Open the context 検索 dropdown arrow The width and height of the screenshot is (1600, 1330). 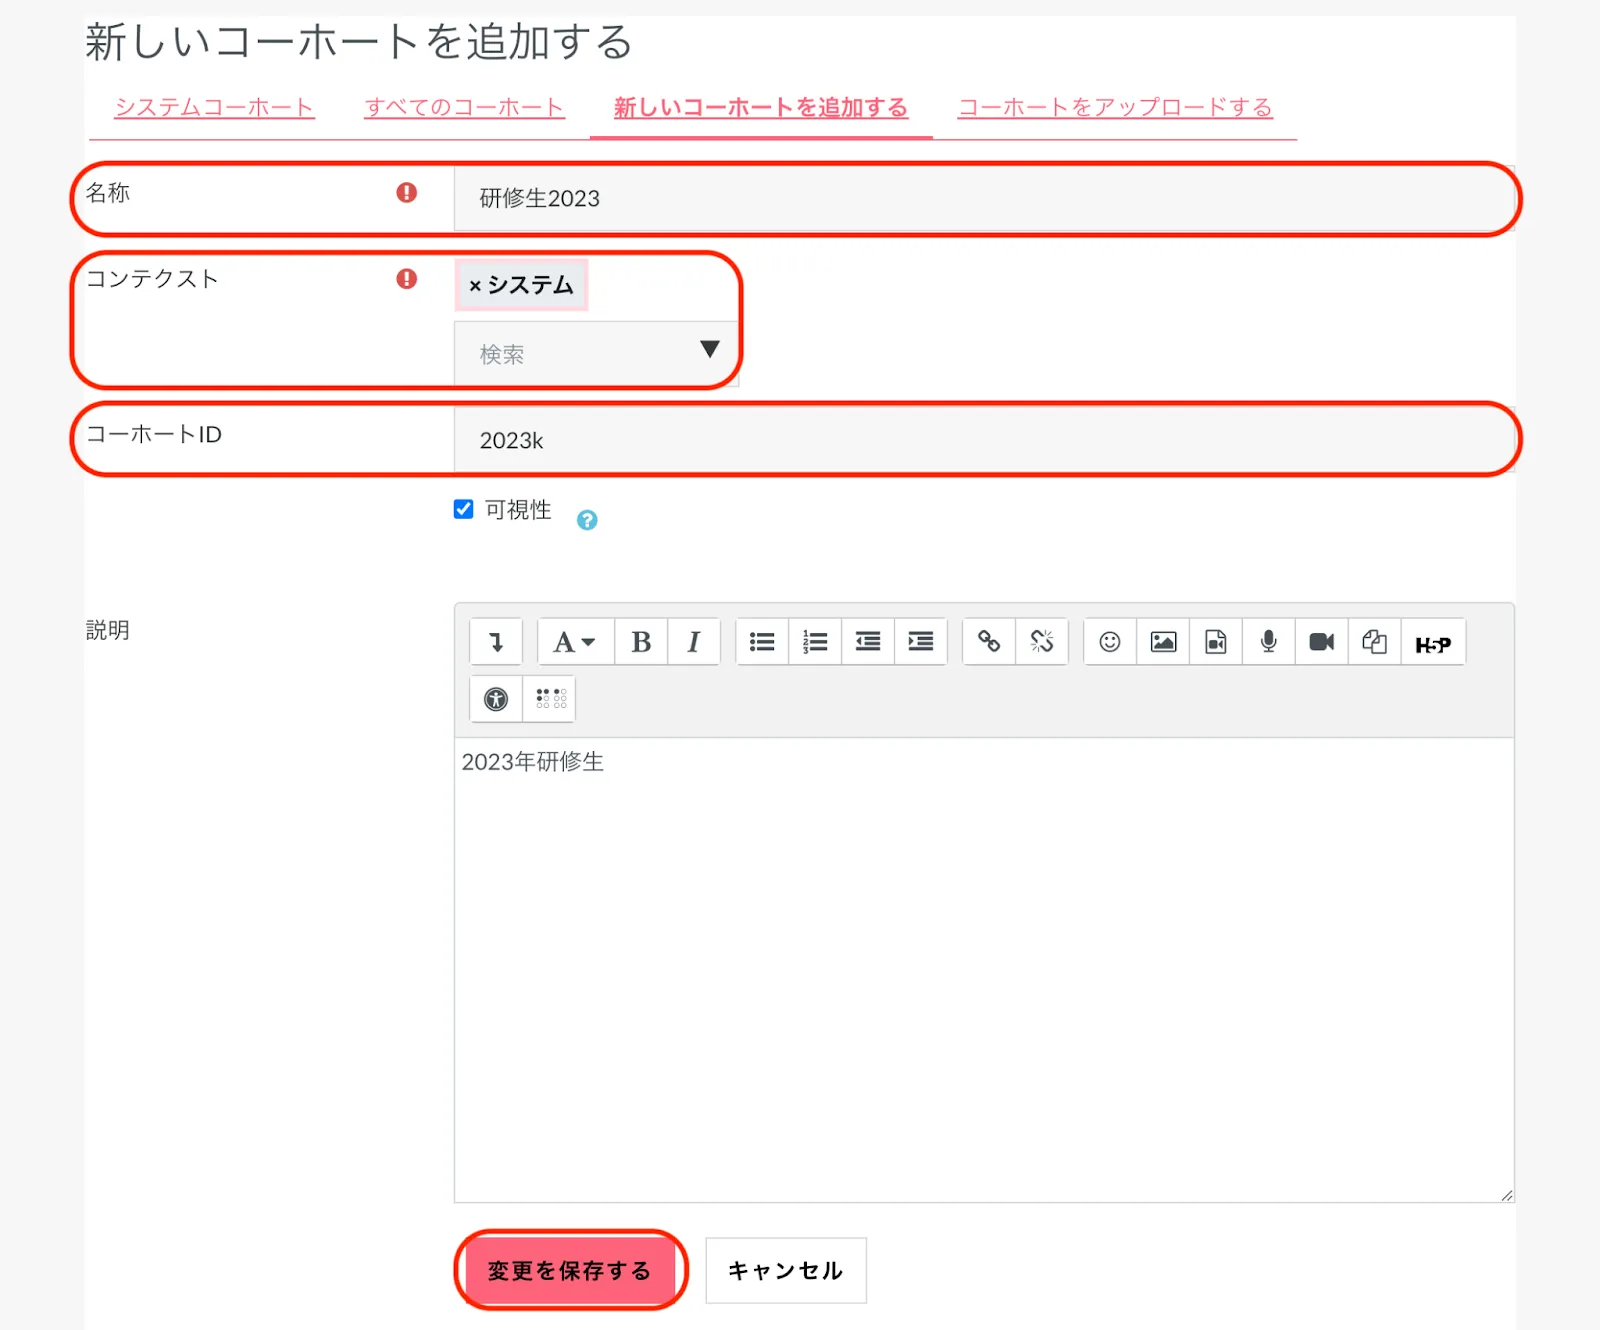709,350
